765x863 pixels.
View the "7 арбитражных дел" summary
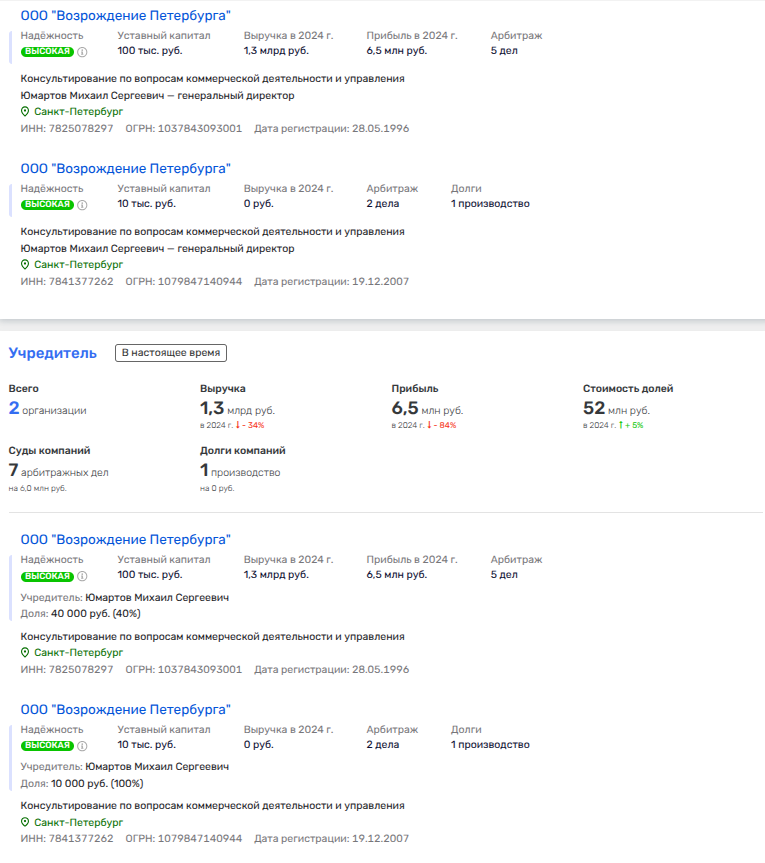[58, 471]
